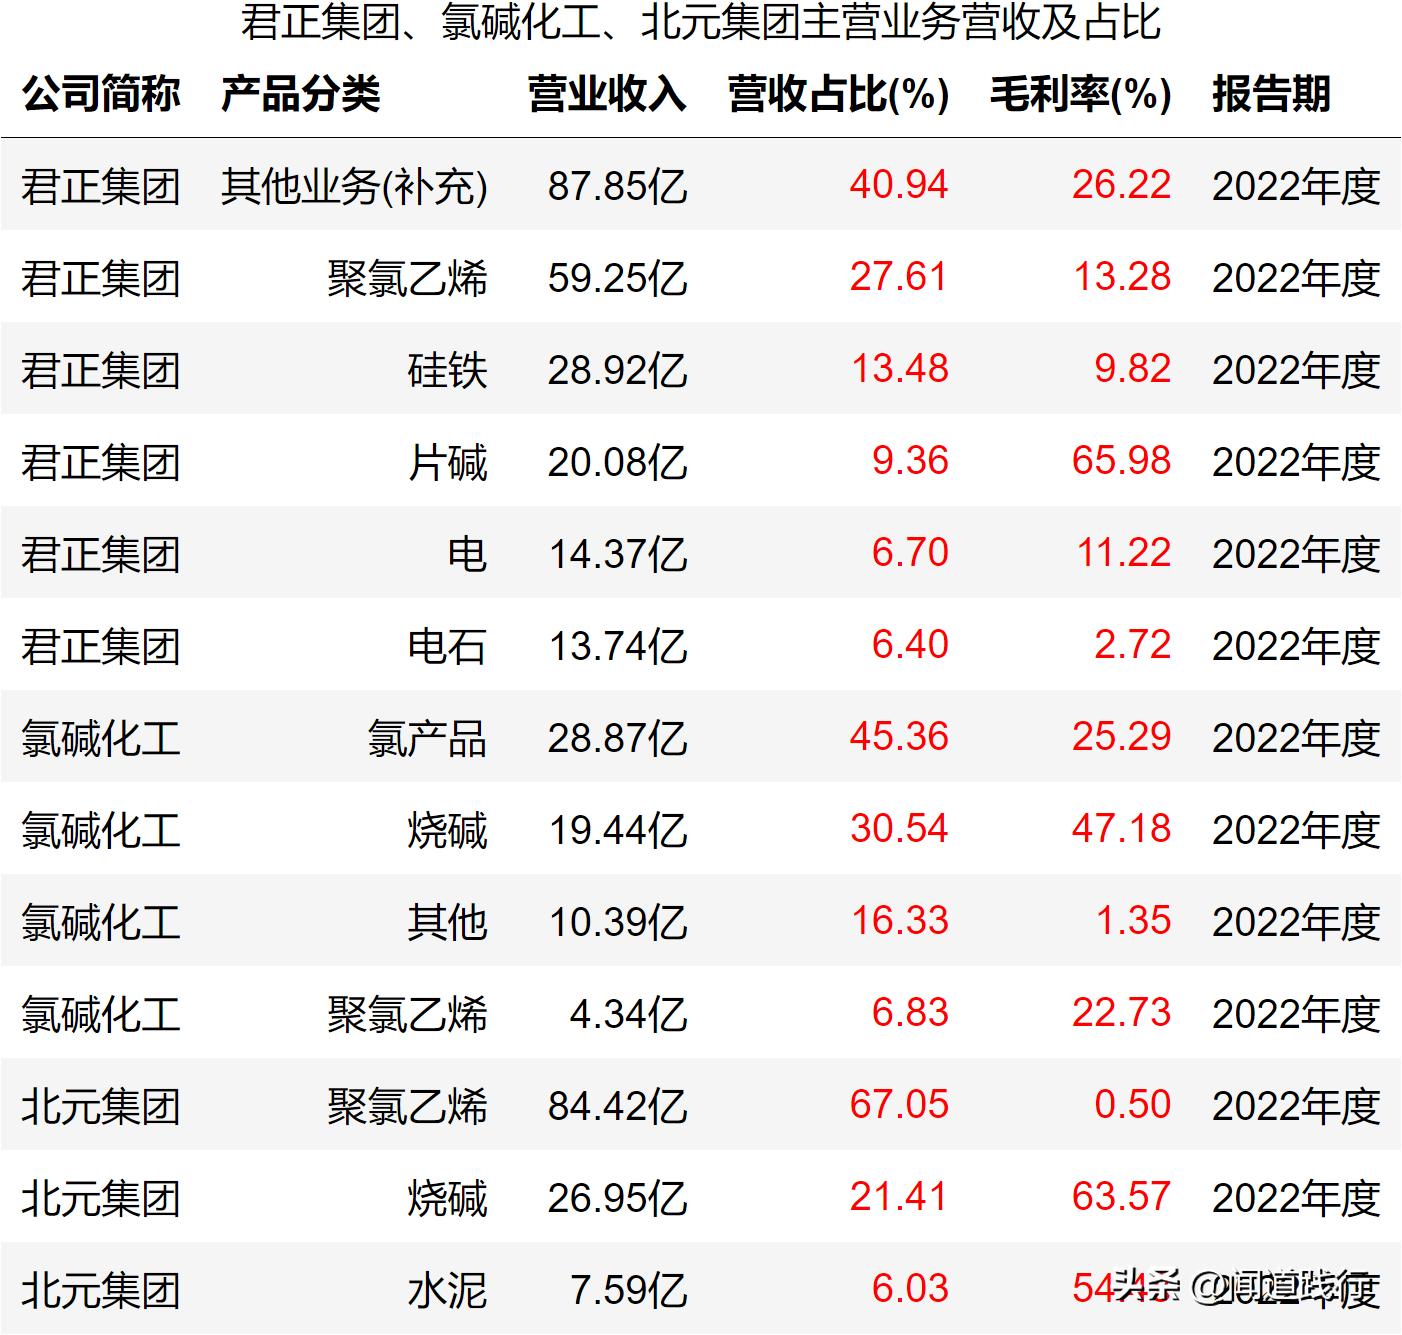Click 君正集团 in the 硅铁 row
1402x1335 pixels.
pyautogui.click(x=101, y=370)
